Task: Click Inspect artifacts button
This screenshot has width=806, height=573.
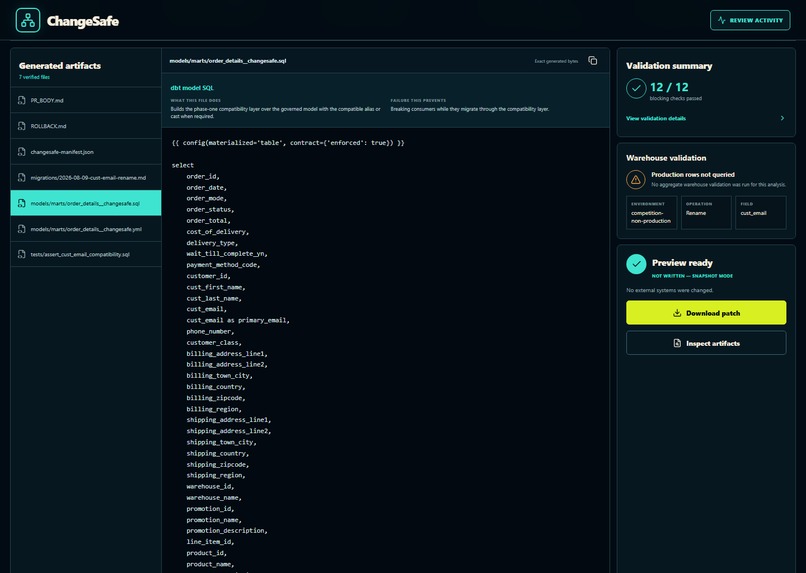Action: 706,343
